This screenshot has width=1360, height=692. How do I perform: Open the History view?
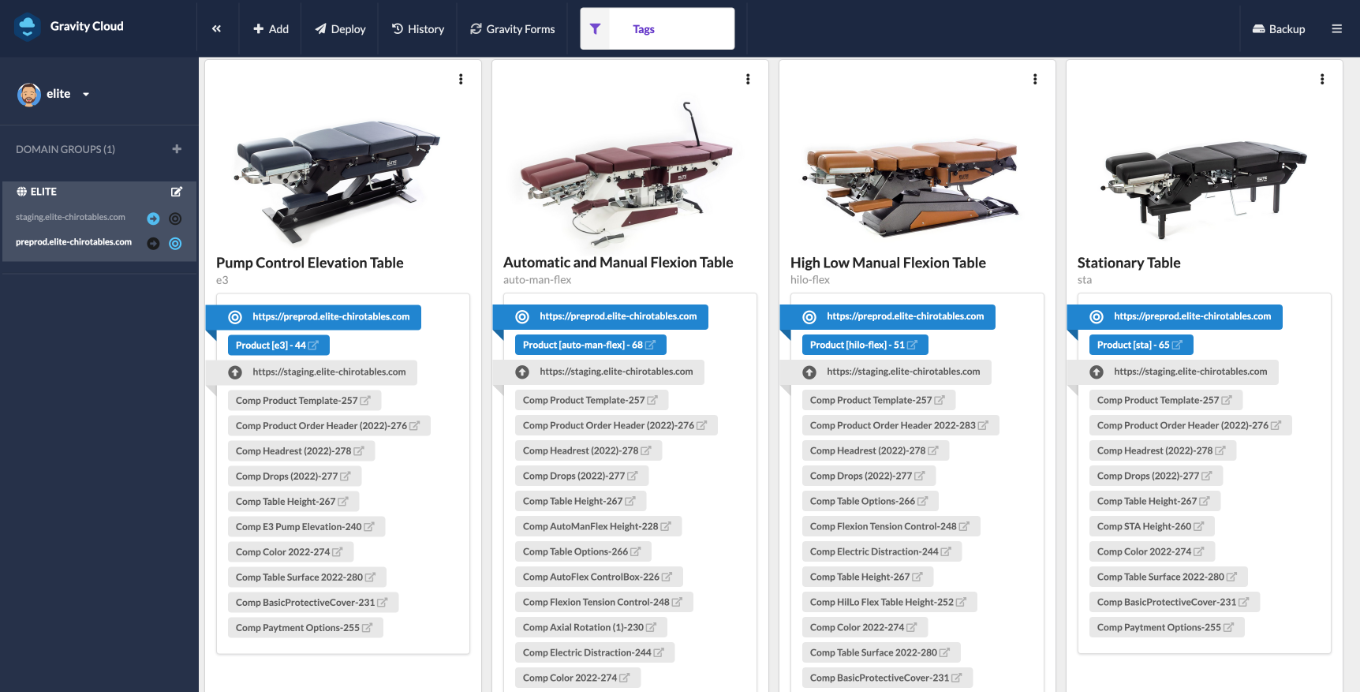tap(418, 29)
